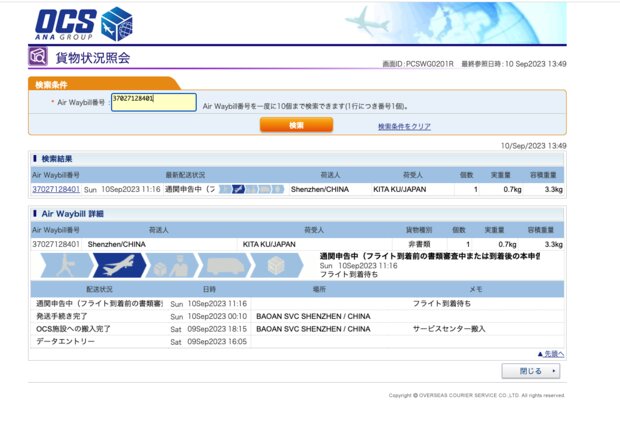Image resolution: width=620 pixels, height=447 pixels.
Task: Click the orange 検索 search button
Action: point(296,125)
